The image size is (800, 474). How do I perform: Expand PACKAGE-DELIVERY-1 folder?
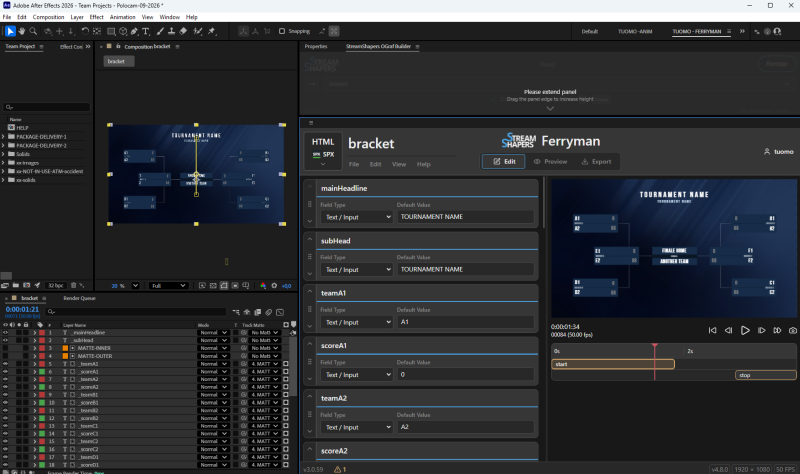point(3,137)
